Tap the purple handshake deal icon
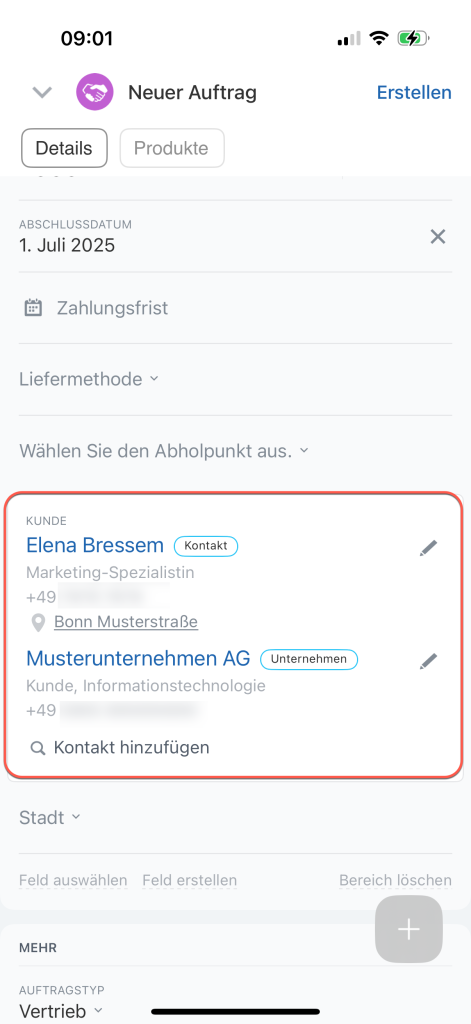Screen dimensions: 471x1024 coord(95,92)
